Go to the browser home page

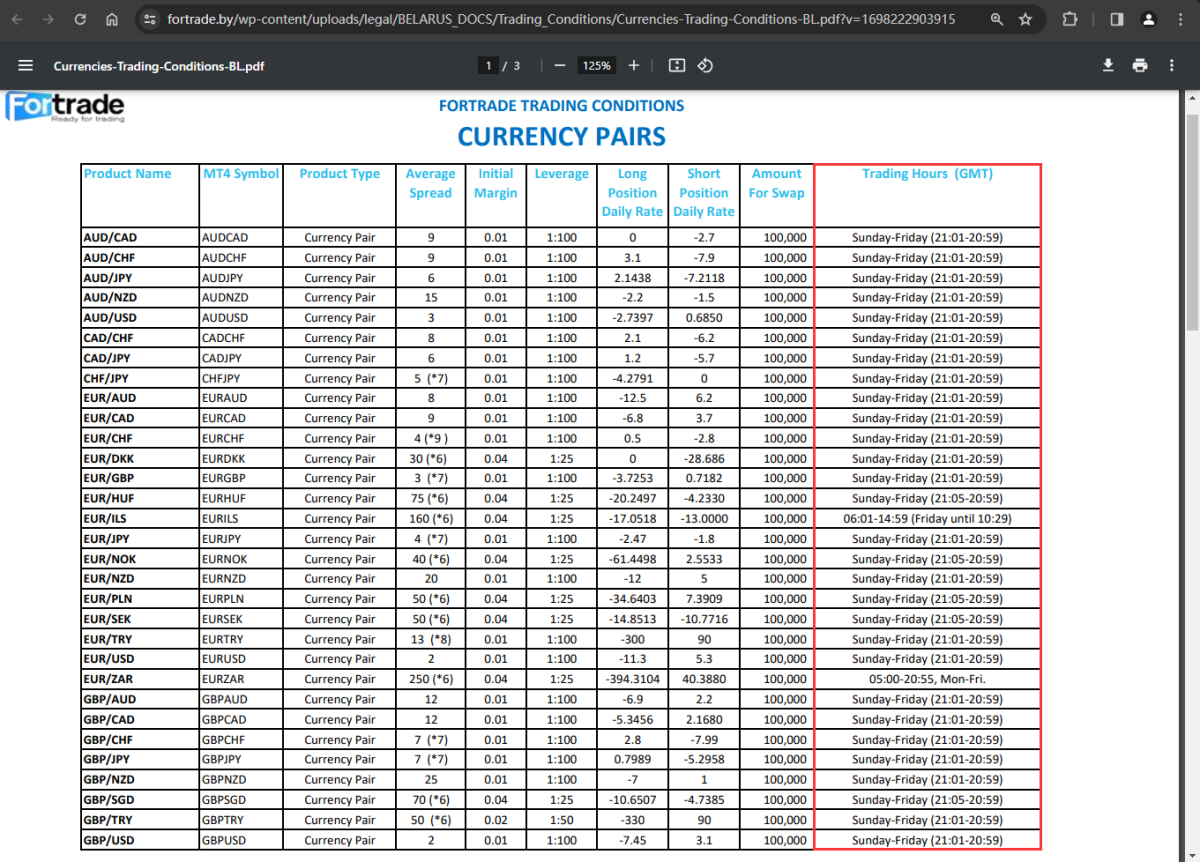coord(112,19)
